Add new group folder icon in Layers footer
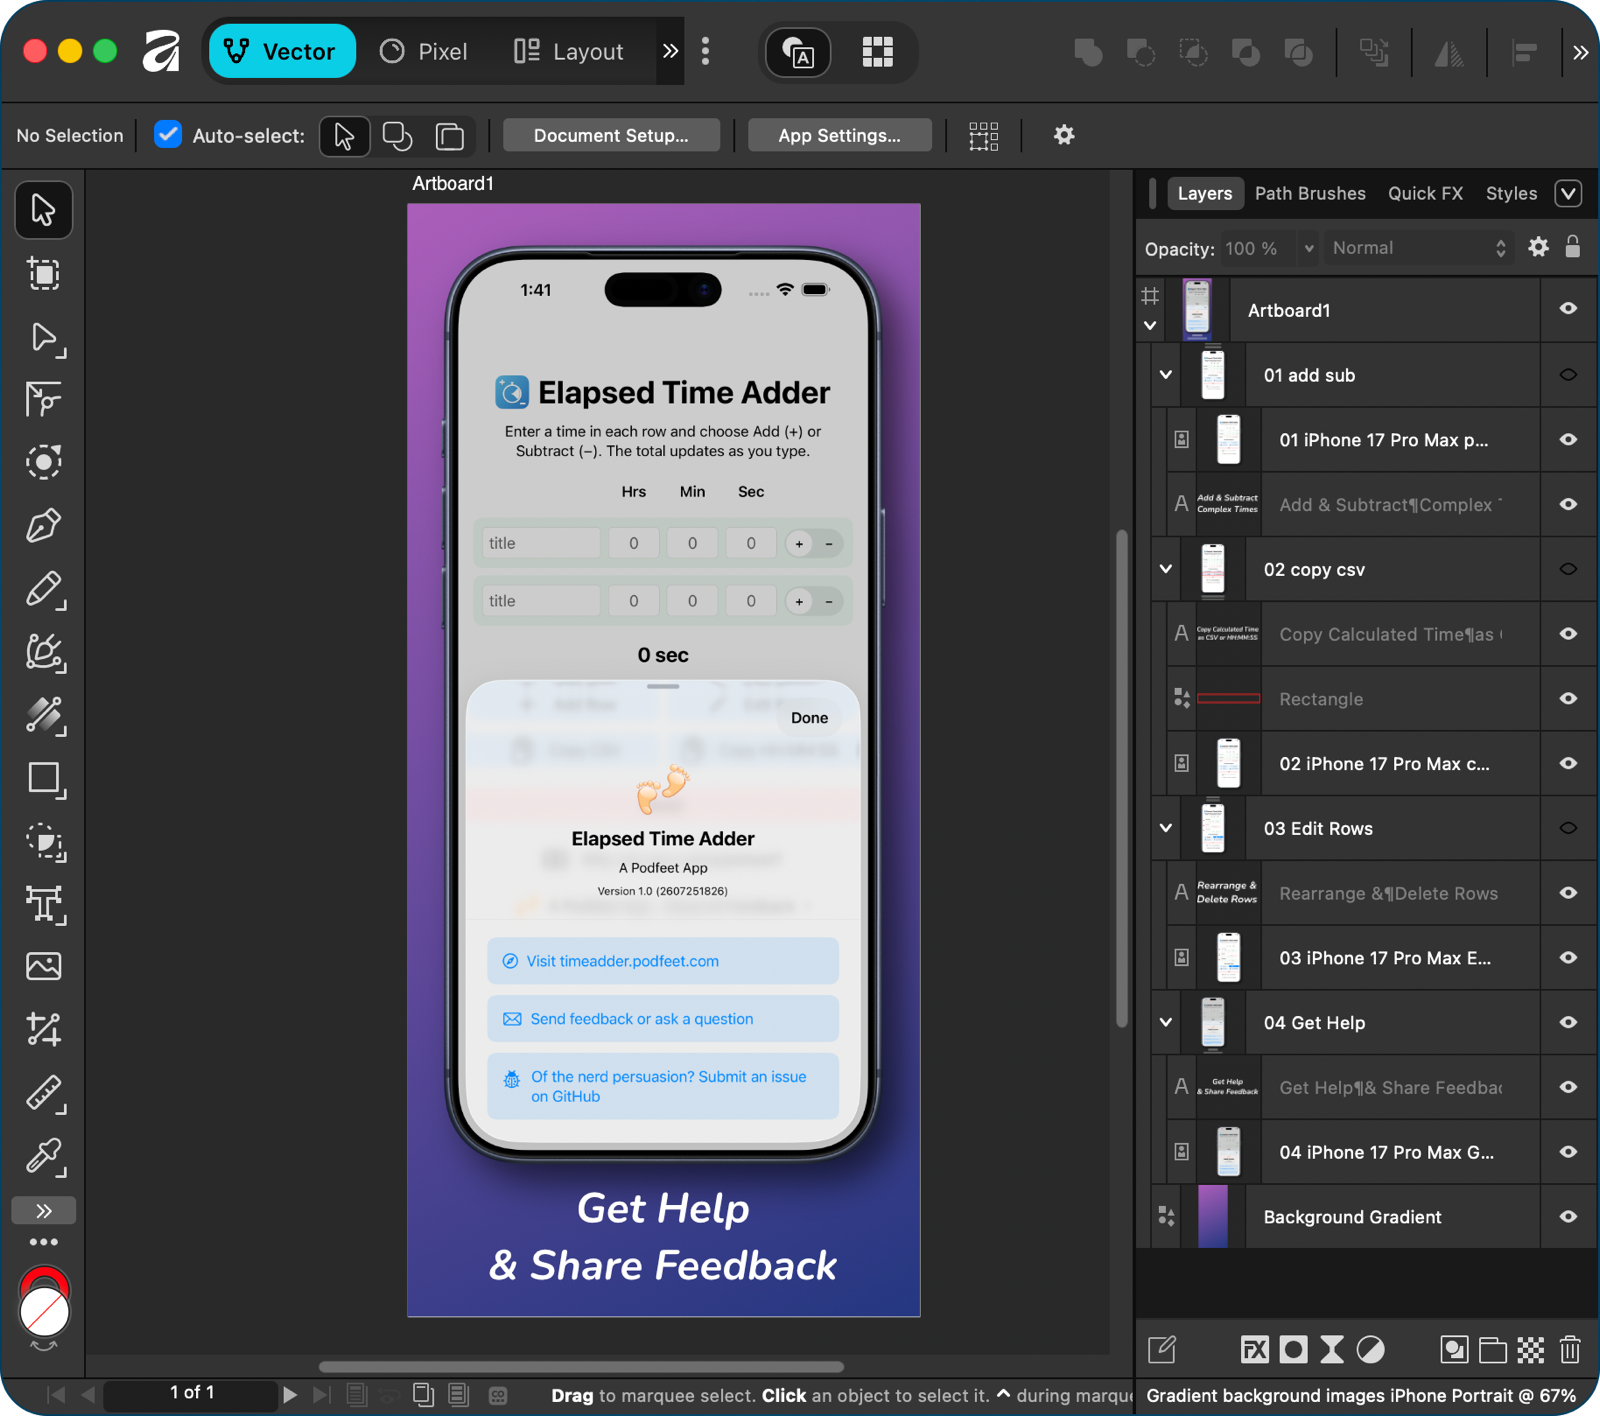The width and height of the screenshot is (1600, 1416). [x=1493, y=1350]
